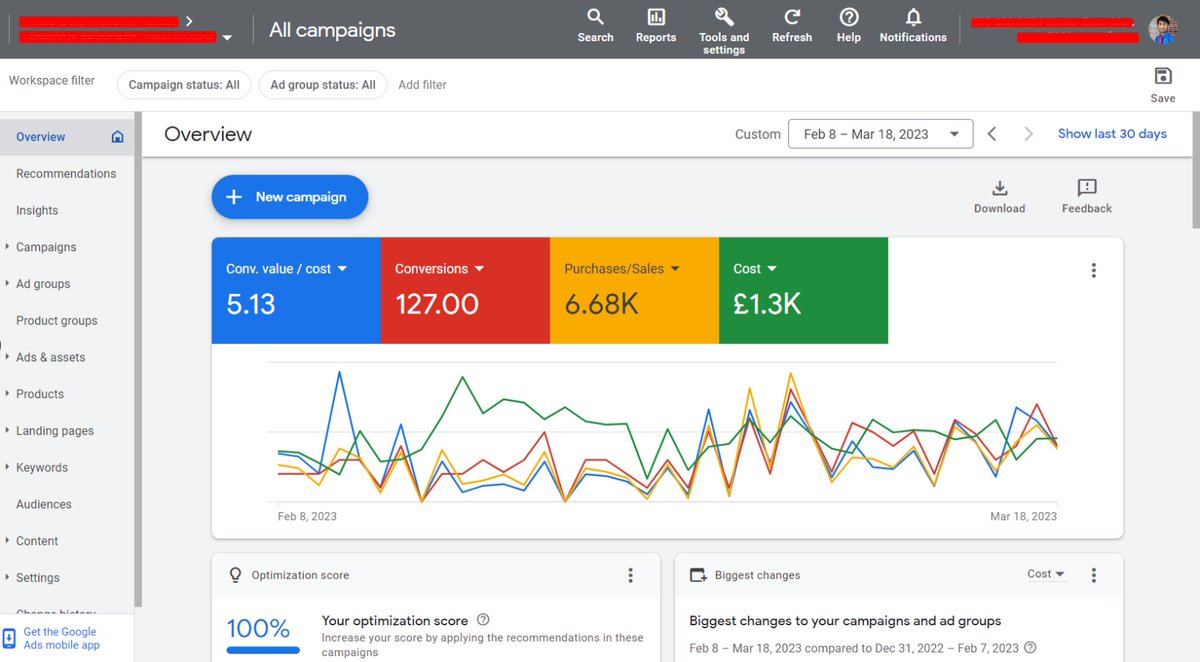
Task: Open Recommendations in the sidebar
Action: 67,174
